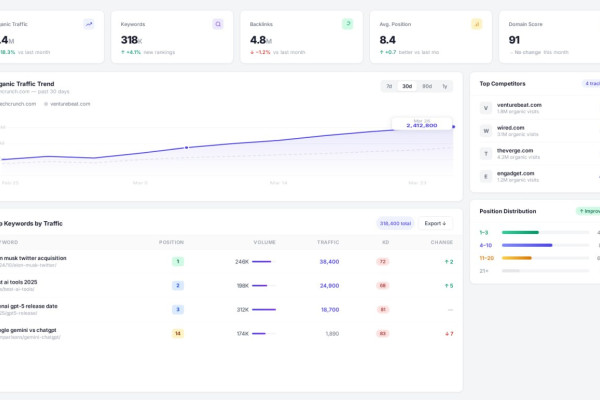Image resolution: width=600 pixels, height=400 pixels.
Task: Select the 1y time range
Action: coord(445,86)
